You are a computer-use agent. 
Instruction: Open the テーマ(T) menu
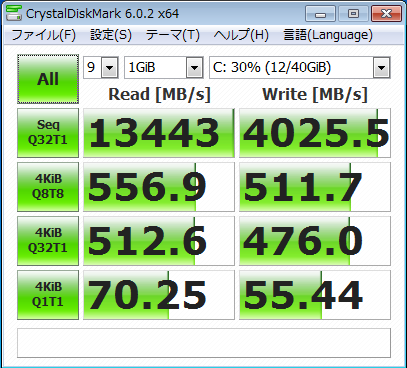coord(173,35)
